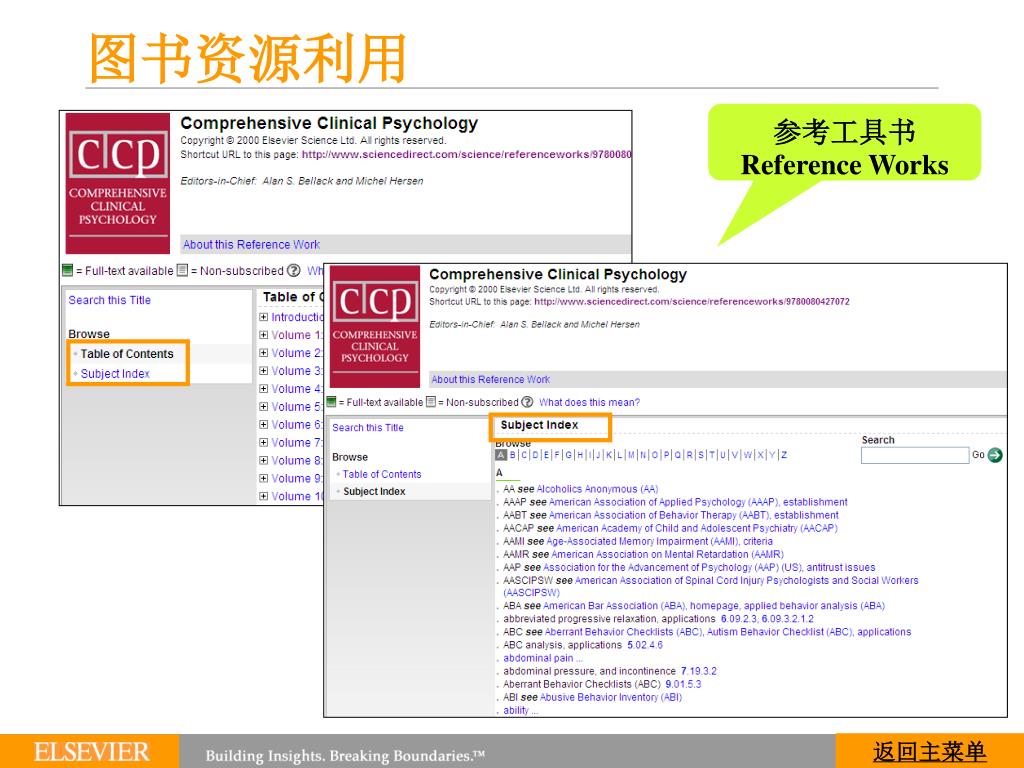This screenshot has width=1024, height=768.
Task: Jump to letter Z in alphabet browse
Action: coord(784,455)
